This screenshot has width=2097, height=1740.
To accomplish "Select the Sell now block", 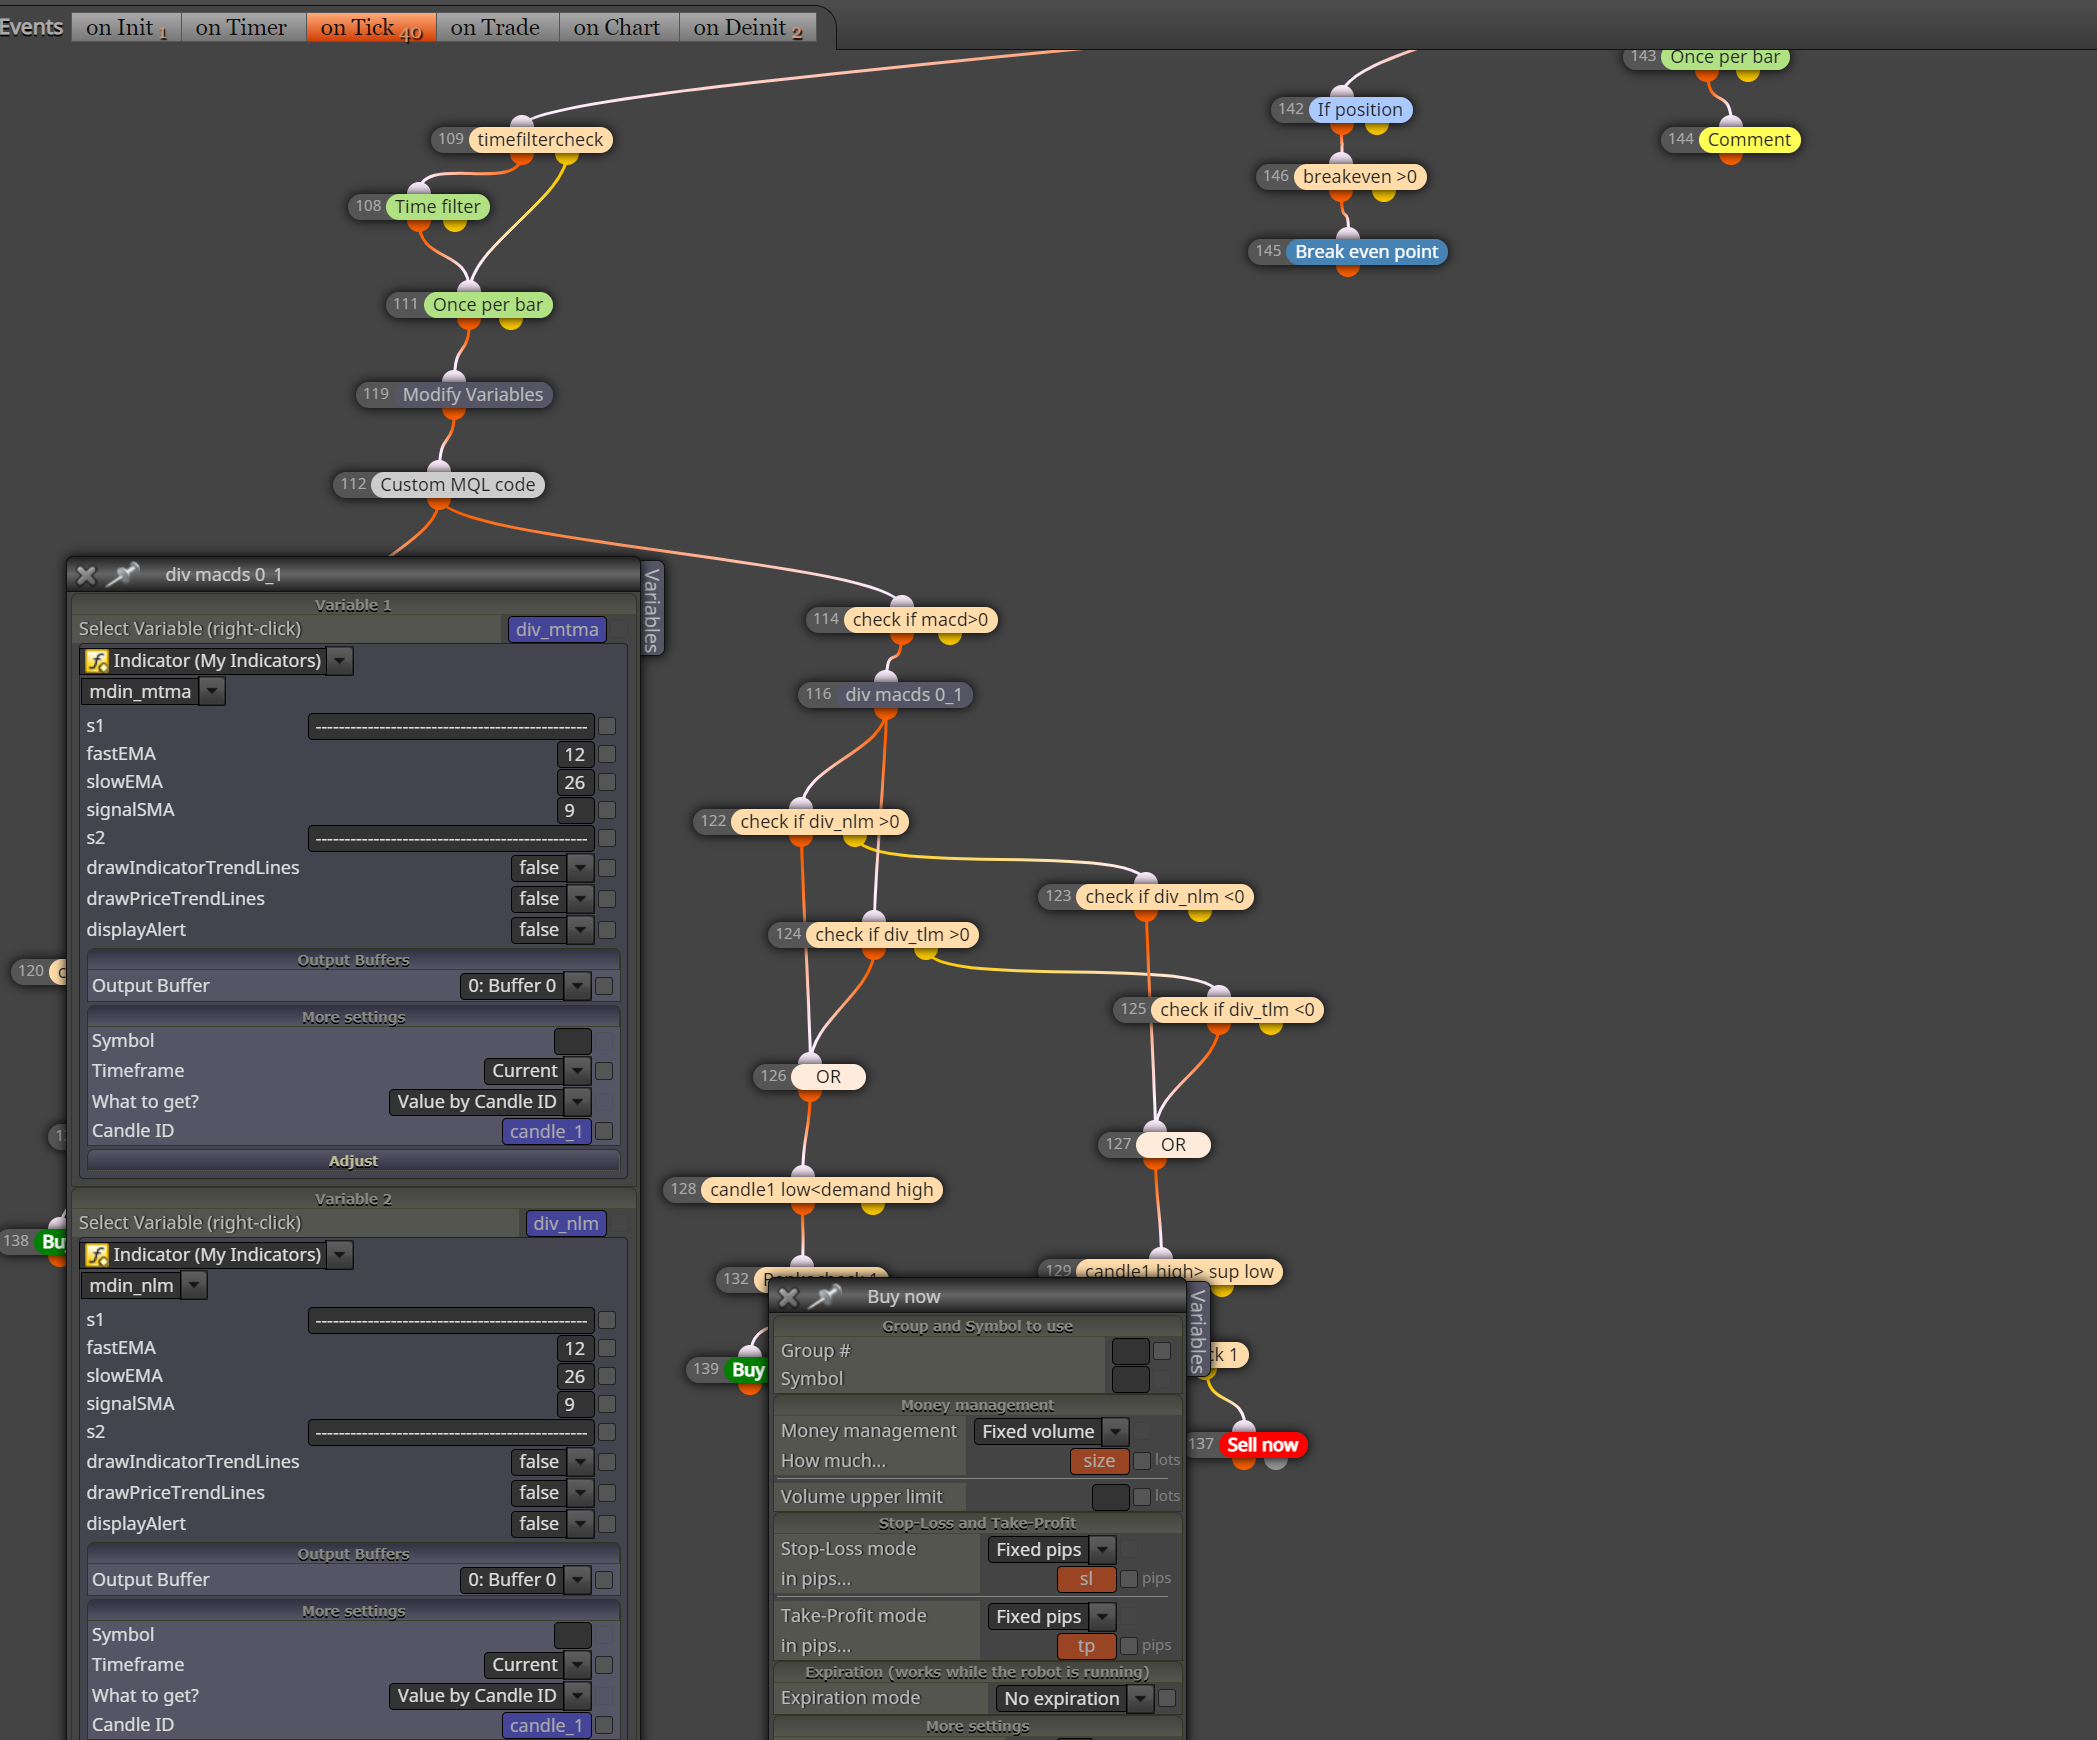I will pos(1262,1445).
